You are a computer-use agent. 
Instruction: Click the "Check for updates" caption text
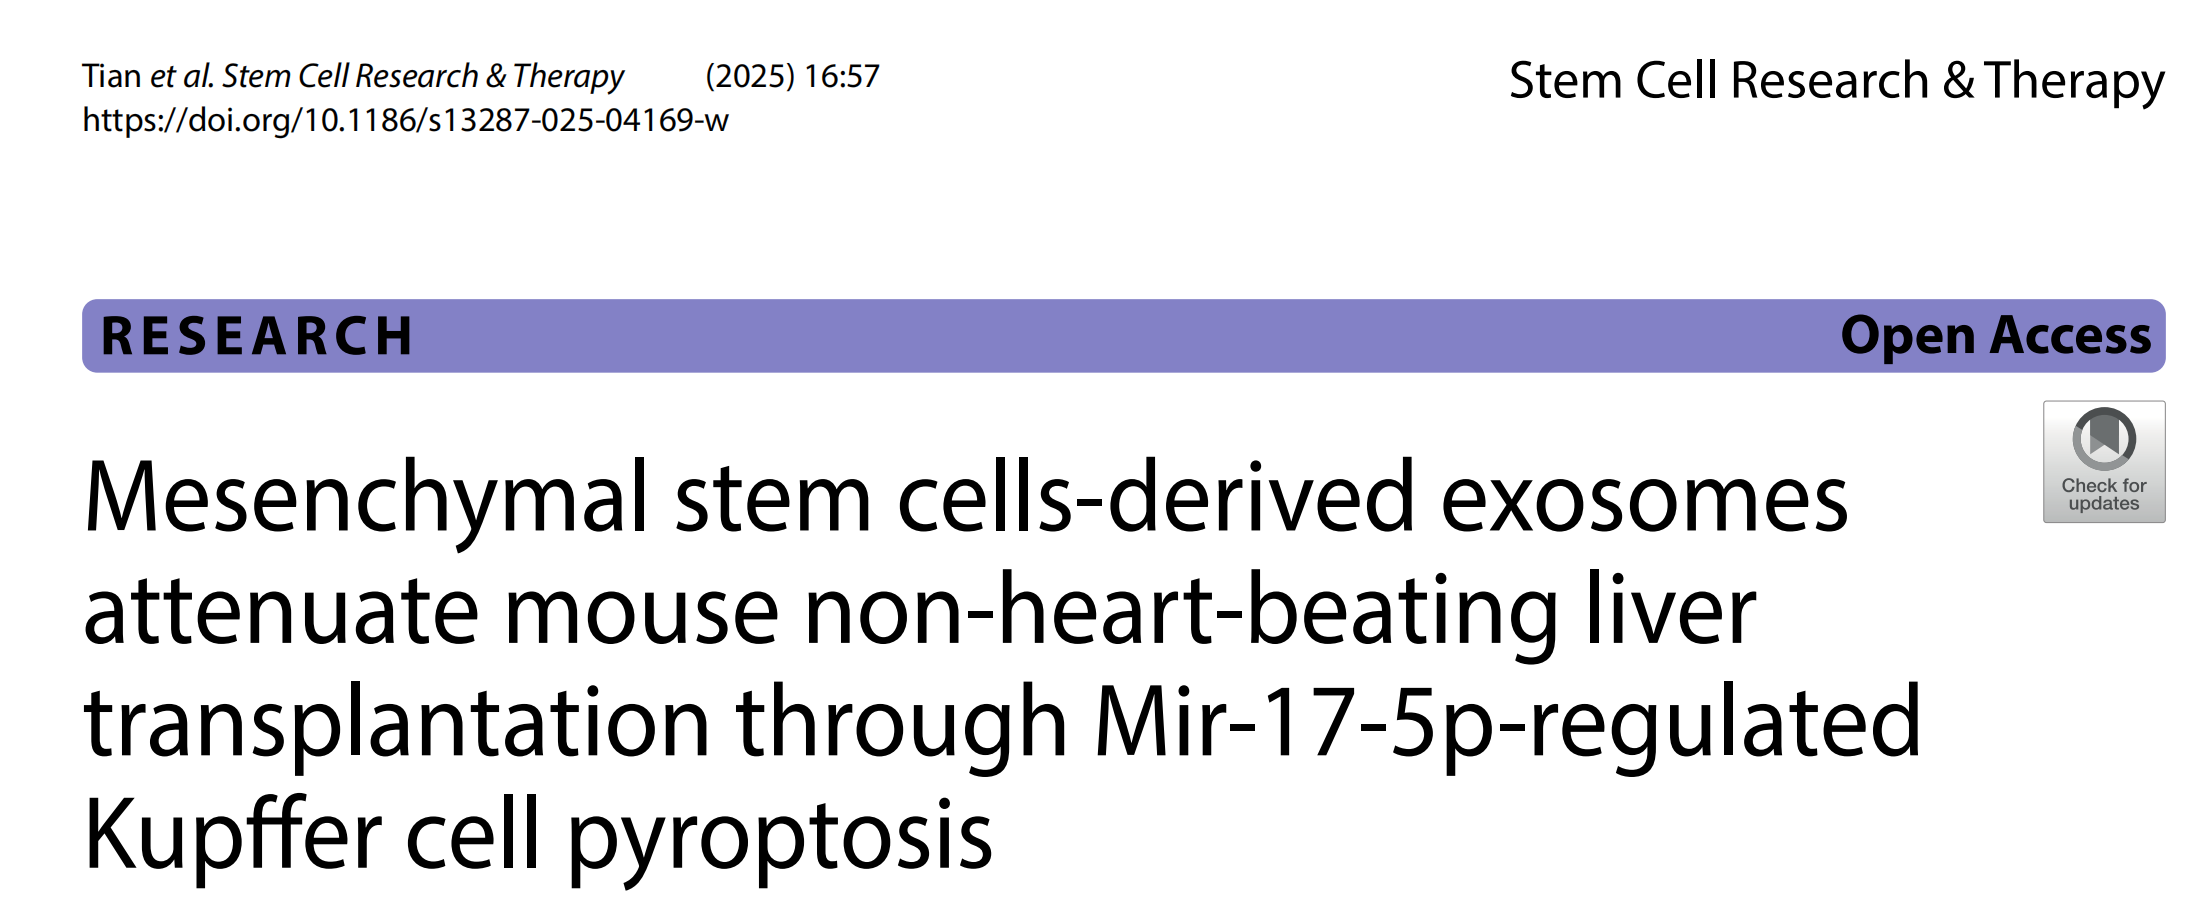coord(2103,494)
